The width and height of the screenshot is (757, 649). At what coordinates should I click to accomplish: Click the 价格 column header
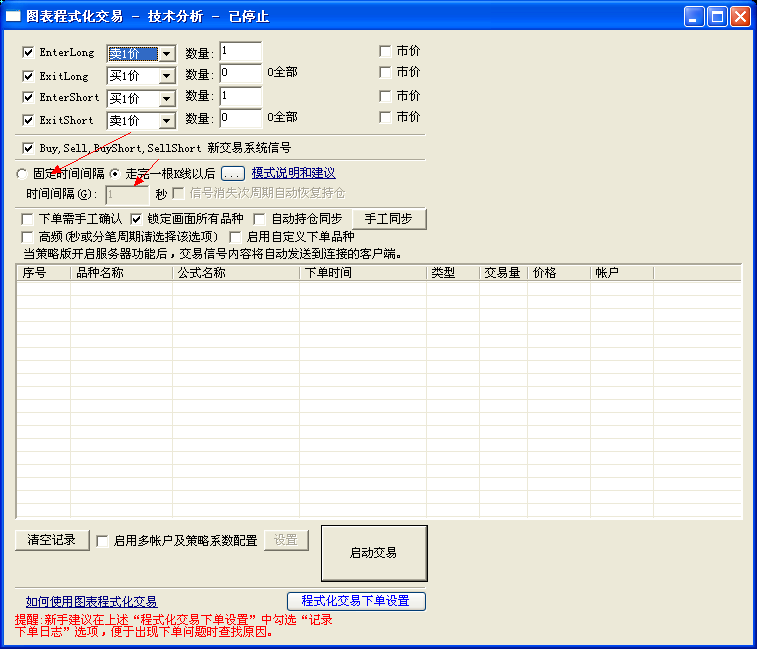pyautogui.click(x=559, y=273)
